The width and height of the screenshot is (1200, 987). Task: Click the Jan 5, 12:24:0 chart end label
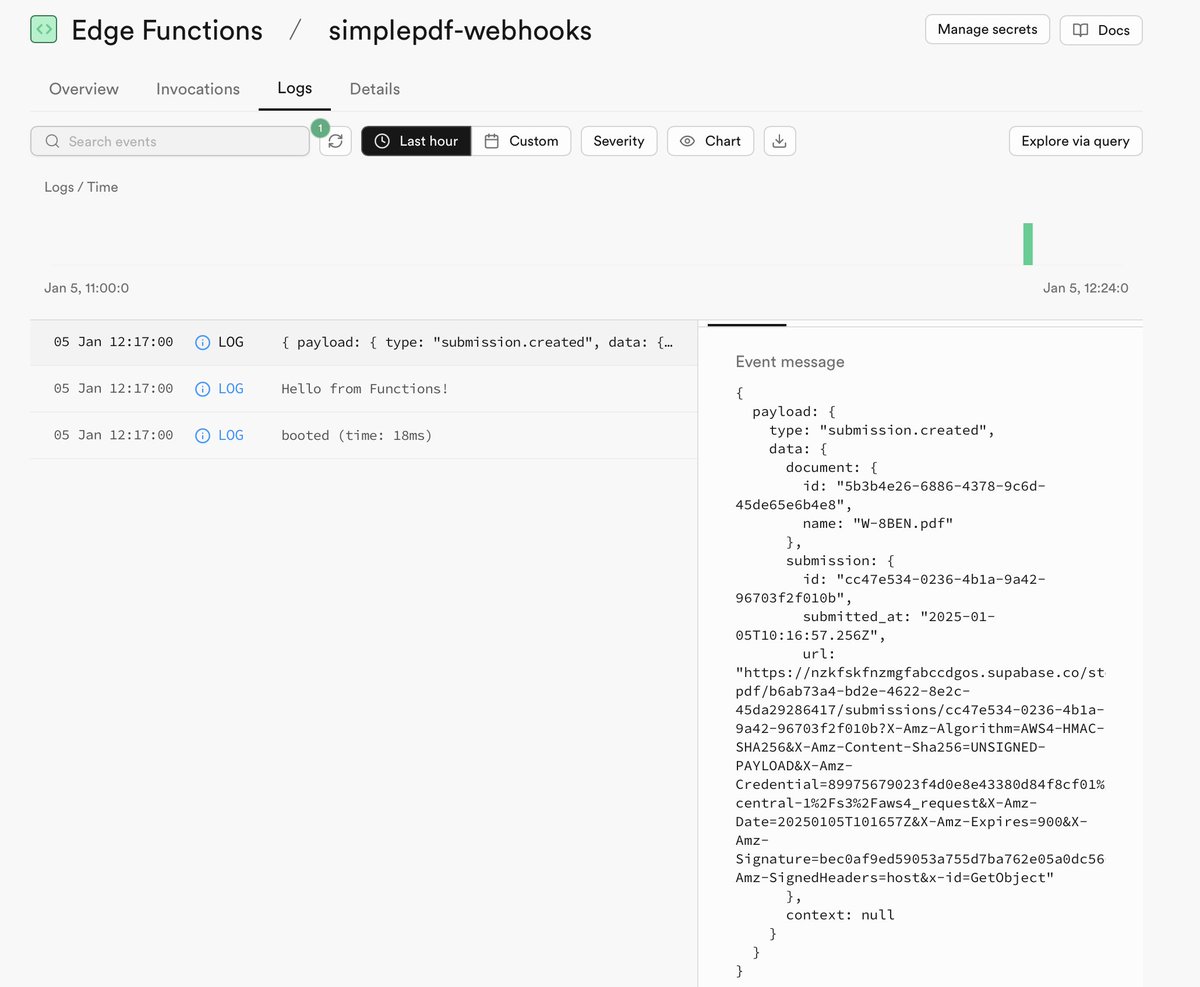point(1085,288)
